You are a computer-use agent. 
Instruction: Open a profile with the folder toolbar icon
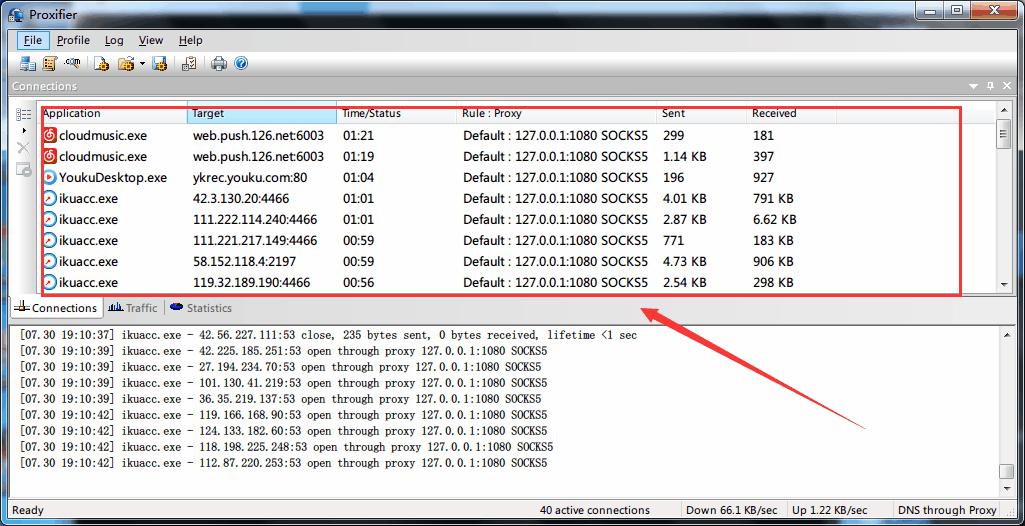coord(126,63)
